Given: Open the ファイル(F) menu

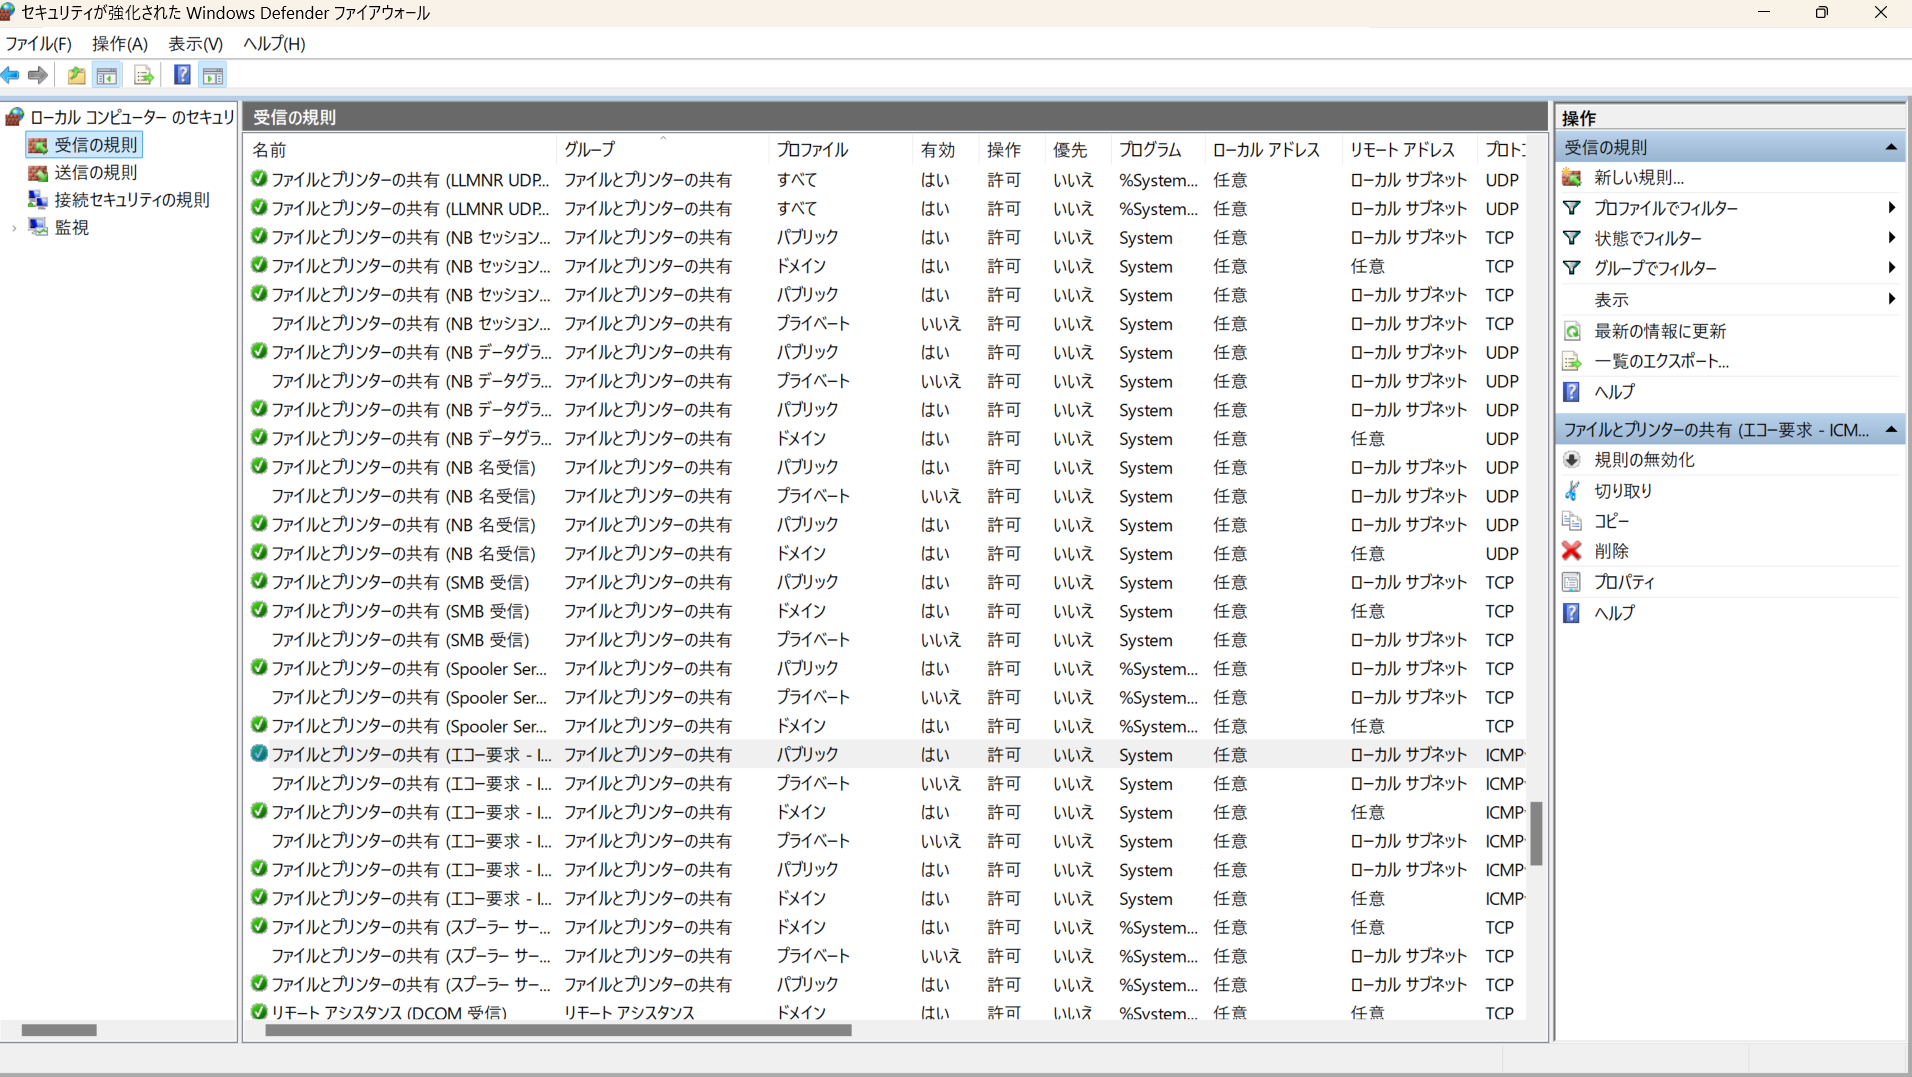Looking at the screenshot, I should 39,44.
